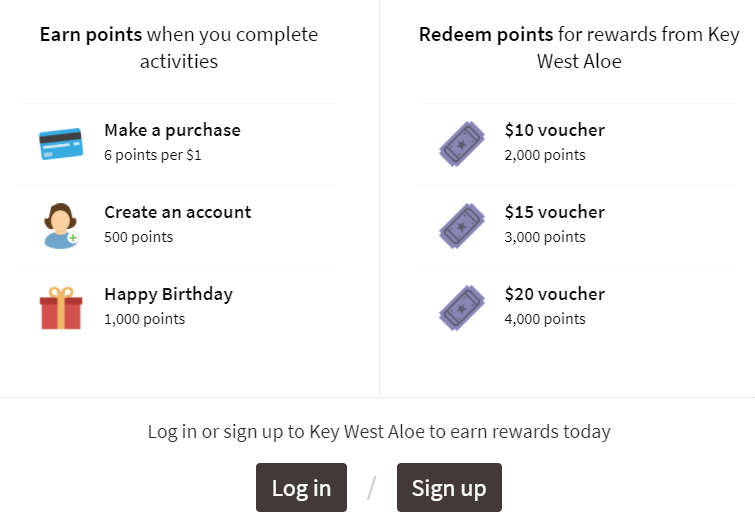Click the $15 voucher ticket icon
The image size is (755, 520).
coord(461,225)
